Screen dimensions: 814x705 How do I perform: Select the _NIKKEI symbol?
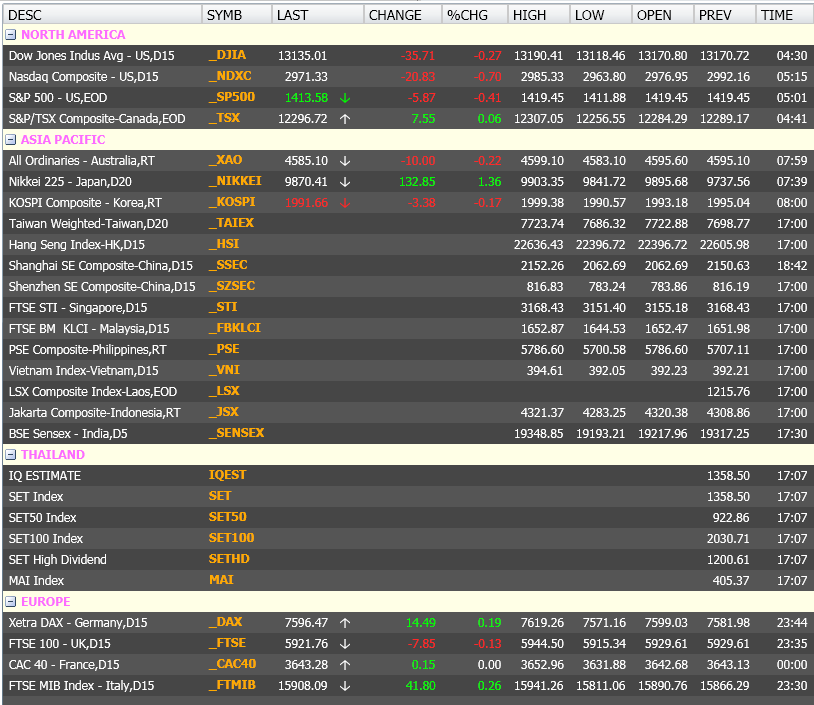(x=235, y=181)
